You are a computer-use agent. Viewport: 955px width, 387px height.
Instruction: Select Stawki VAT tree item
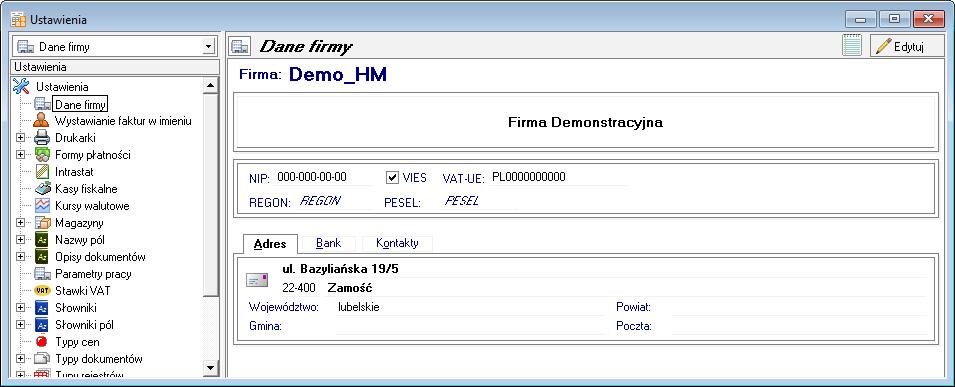(x=82, y=291)
